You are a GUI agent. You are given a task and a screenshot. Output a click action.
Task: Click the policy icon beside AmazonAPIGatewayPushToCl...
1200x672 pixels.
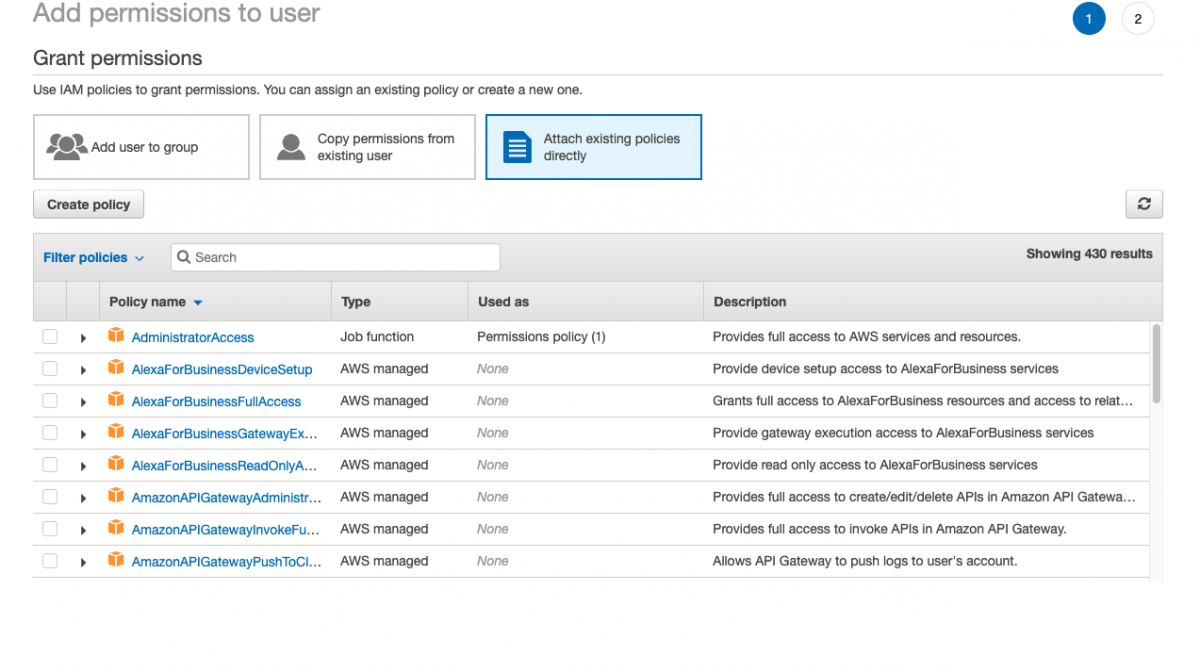click(117, 561)
